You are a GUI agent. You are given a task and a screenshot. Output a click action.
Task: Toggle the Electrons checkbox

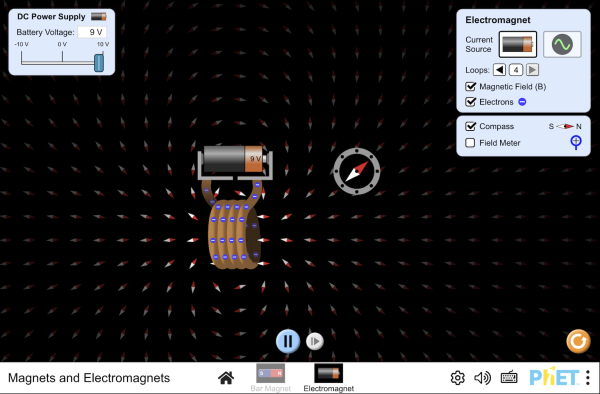(471, 102)
